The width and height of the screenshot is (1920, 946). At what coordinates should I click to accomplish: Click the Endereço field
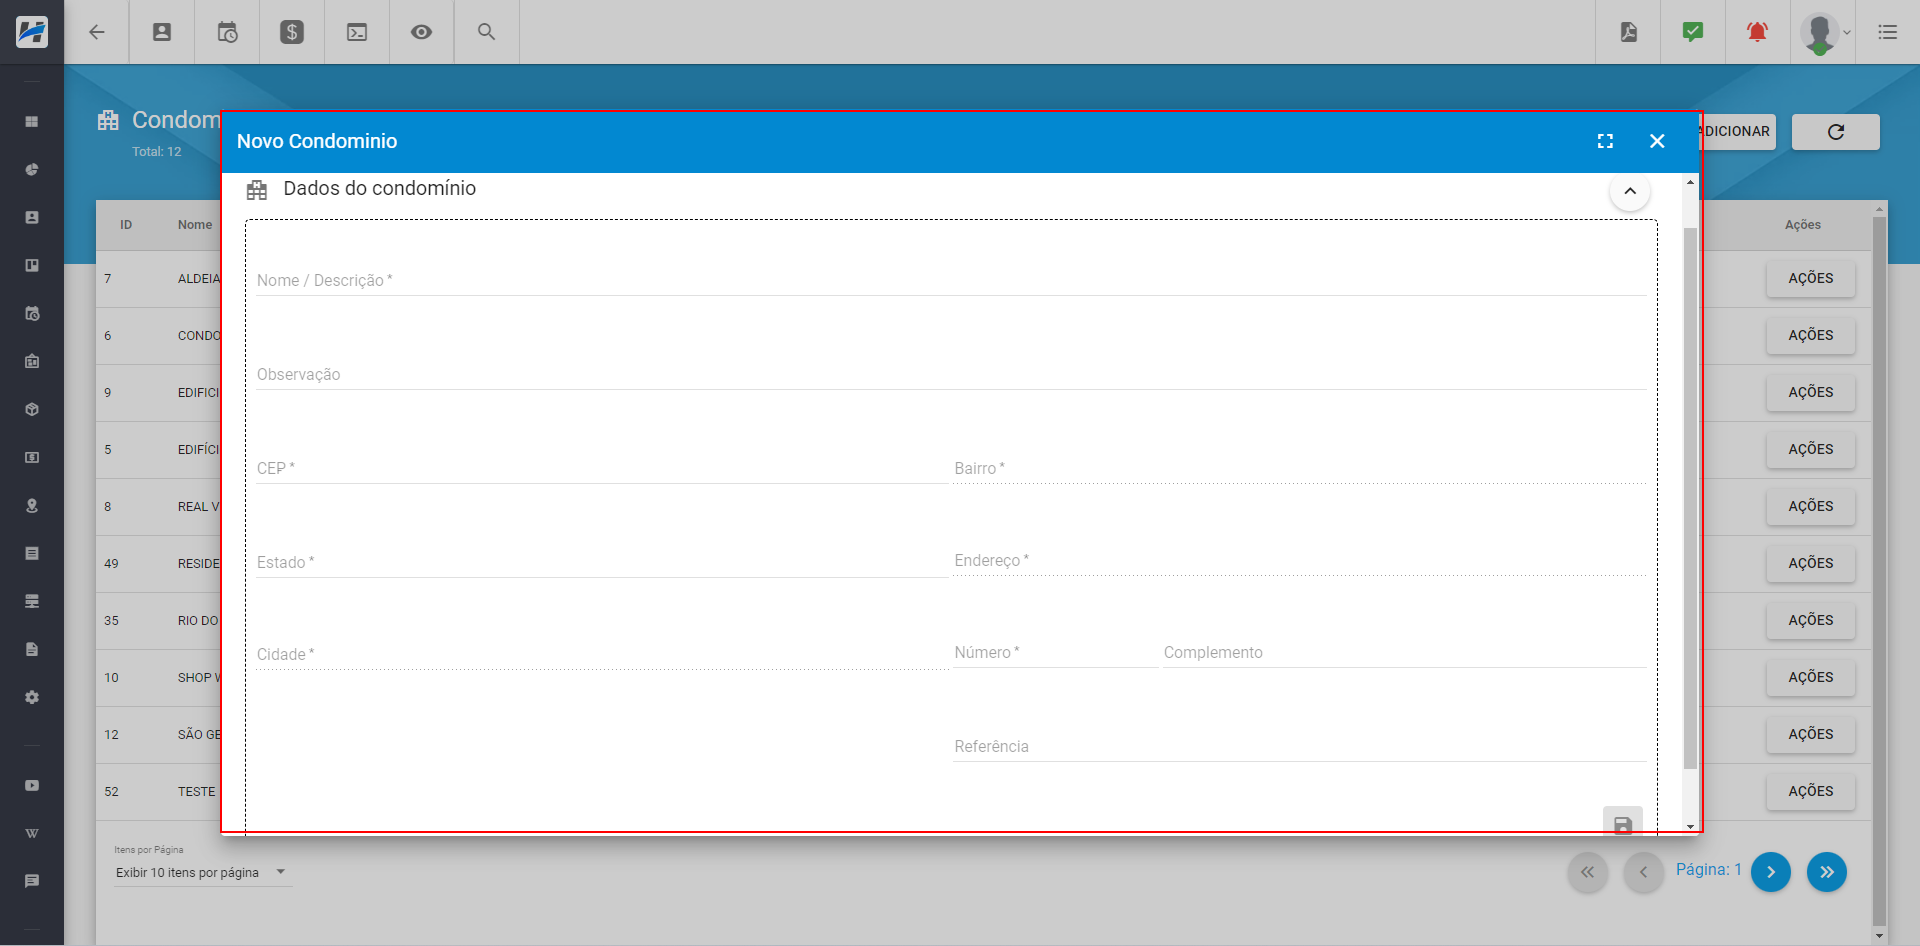coord(1299,560)
